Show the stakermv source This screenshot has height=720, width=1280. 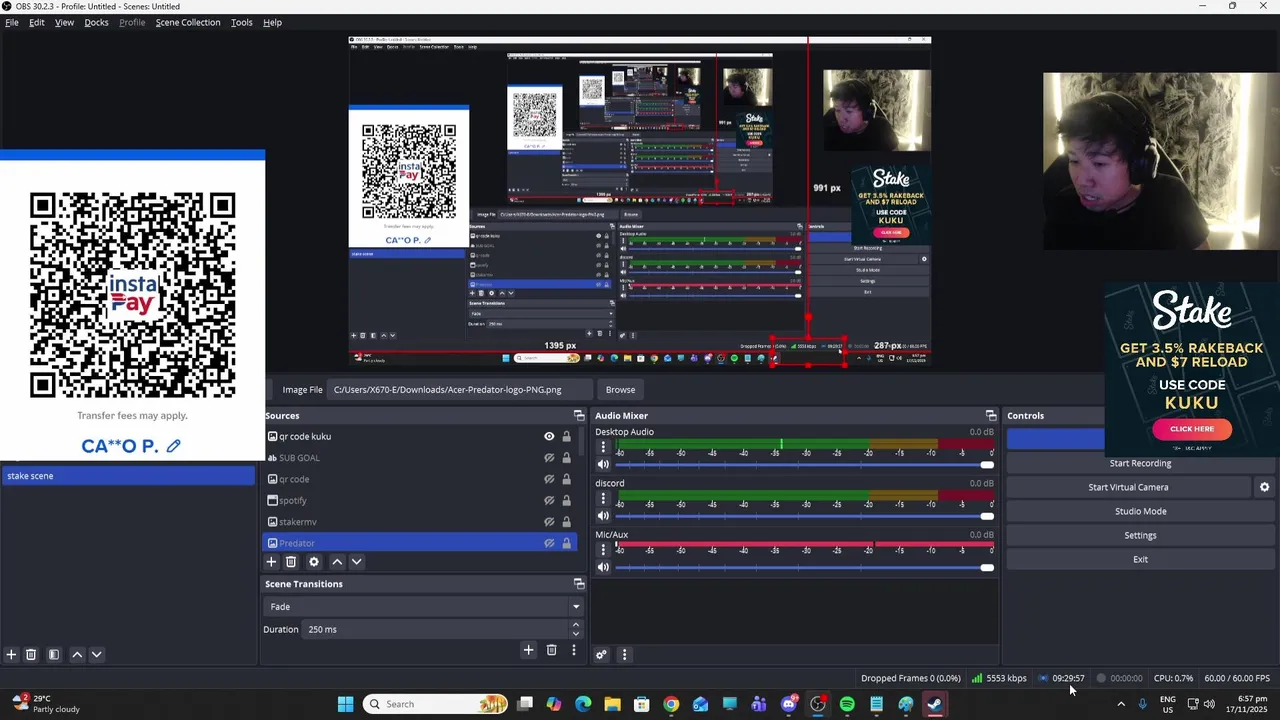point(549,522)
